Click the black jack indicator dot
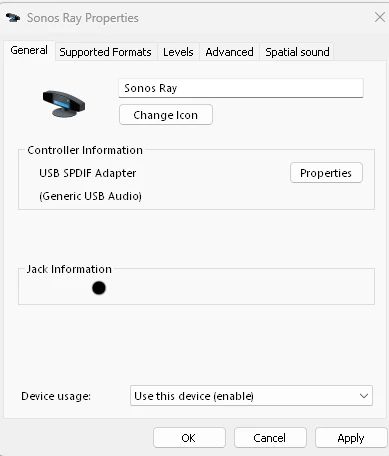 click(x=99, y=288)
